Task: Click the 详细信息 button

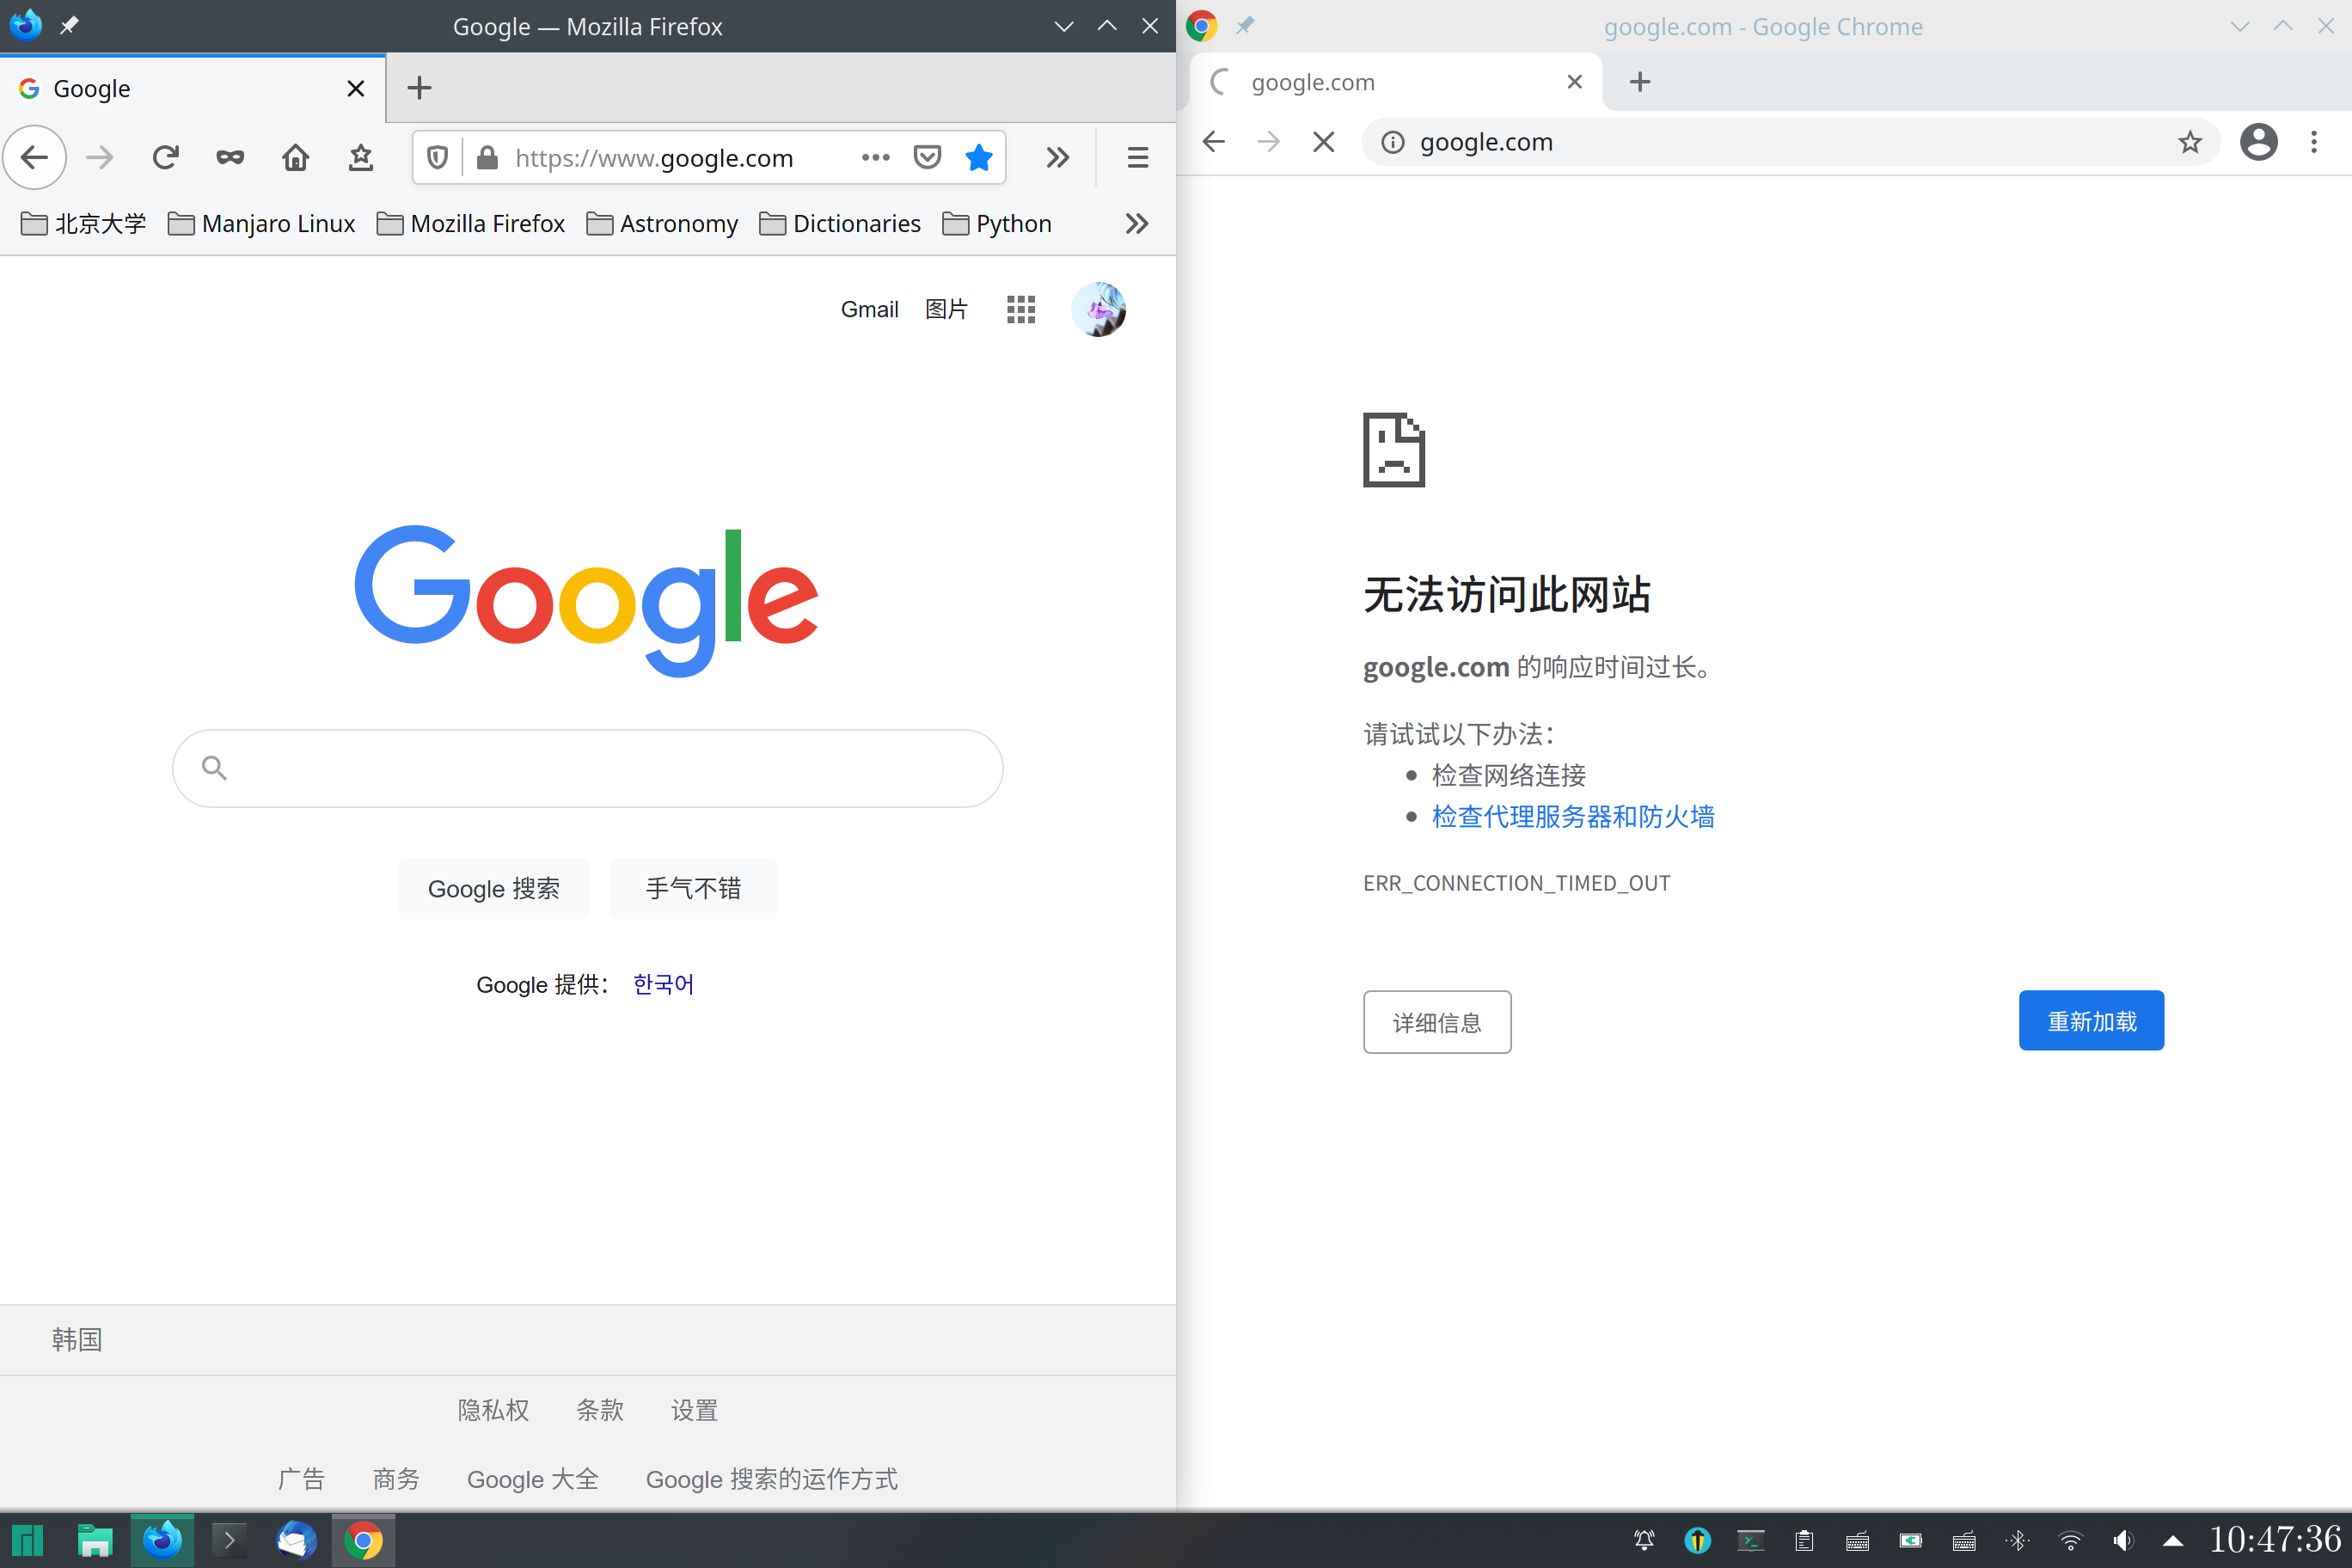Action: pos(1437,1022)
